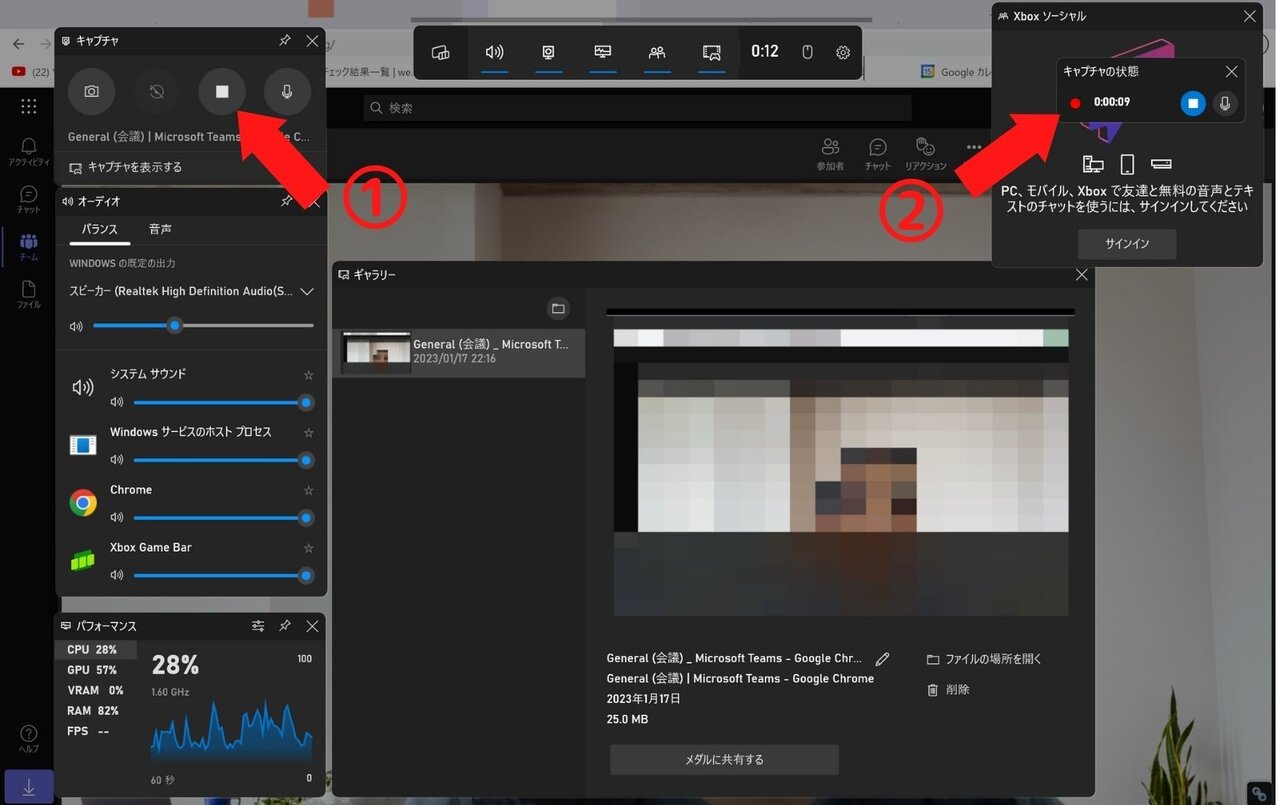The height and width of the screenshot is (805, 1280).
Task: Open チャット in Teams sidebar
Action: tap(28, 200)
